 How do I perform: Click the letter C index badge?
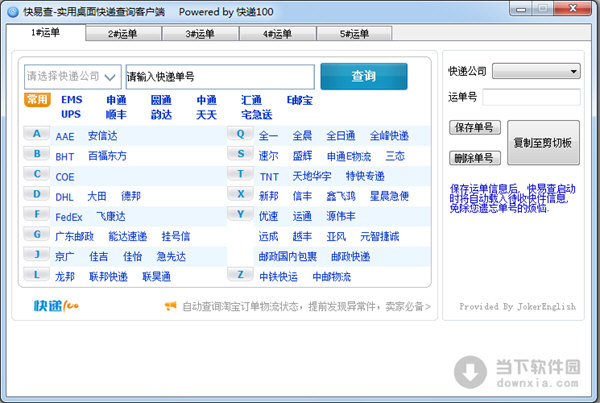point(37,174)
